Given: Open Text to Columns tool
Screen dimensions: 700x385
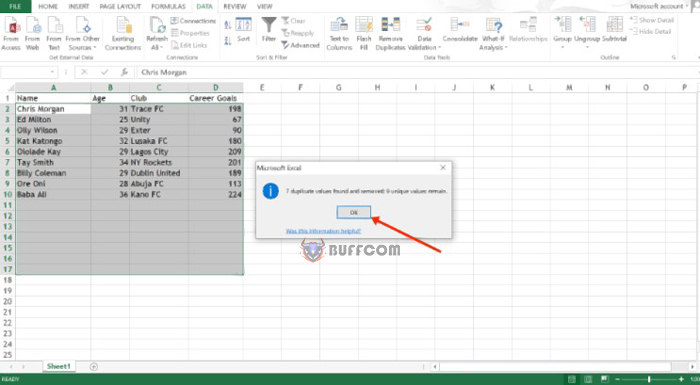Looking at the screenshot, I should pyautogui.click(x=339, y=25).
